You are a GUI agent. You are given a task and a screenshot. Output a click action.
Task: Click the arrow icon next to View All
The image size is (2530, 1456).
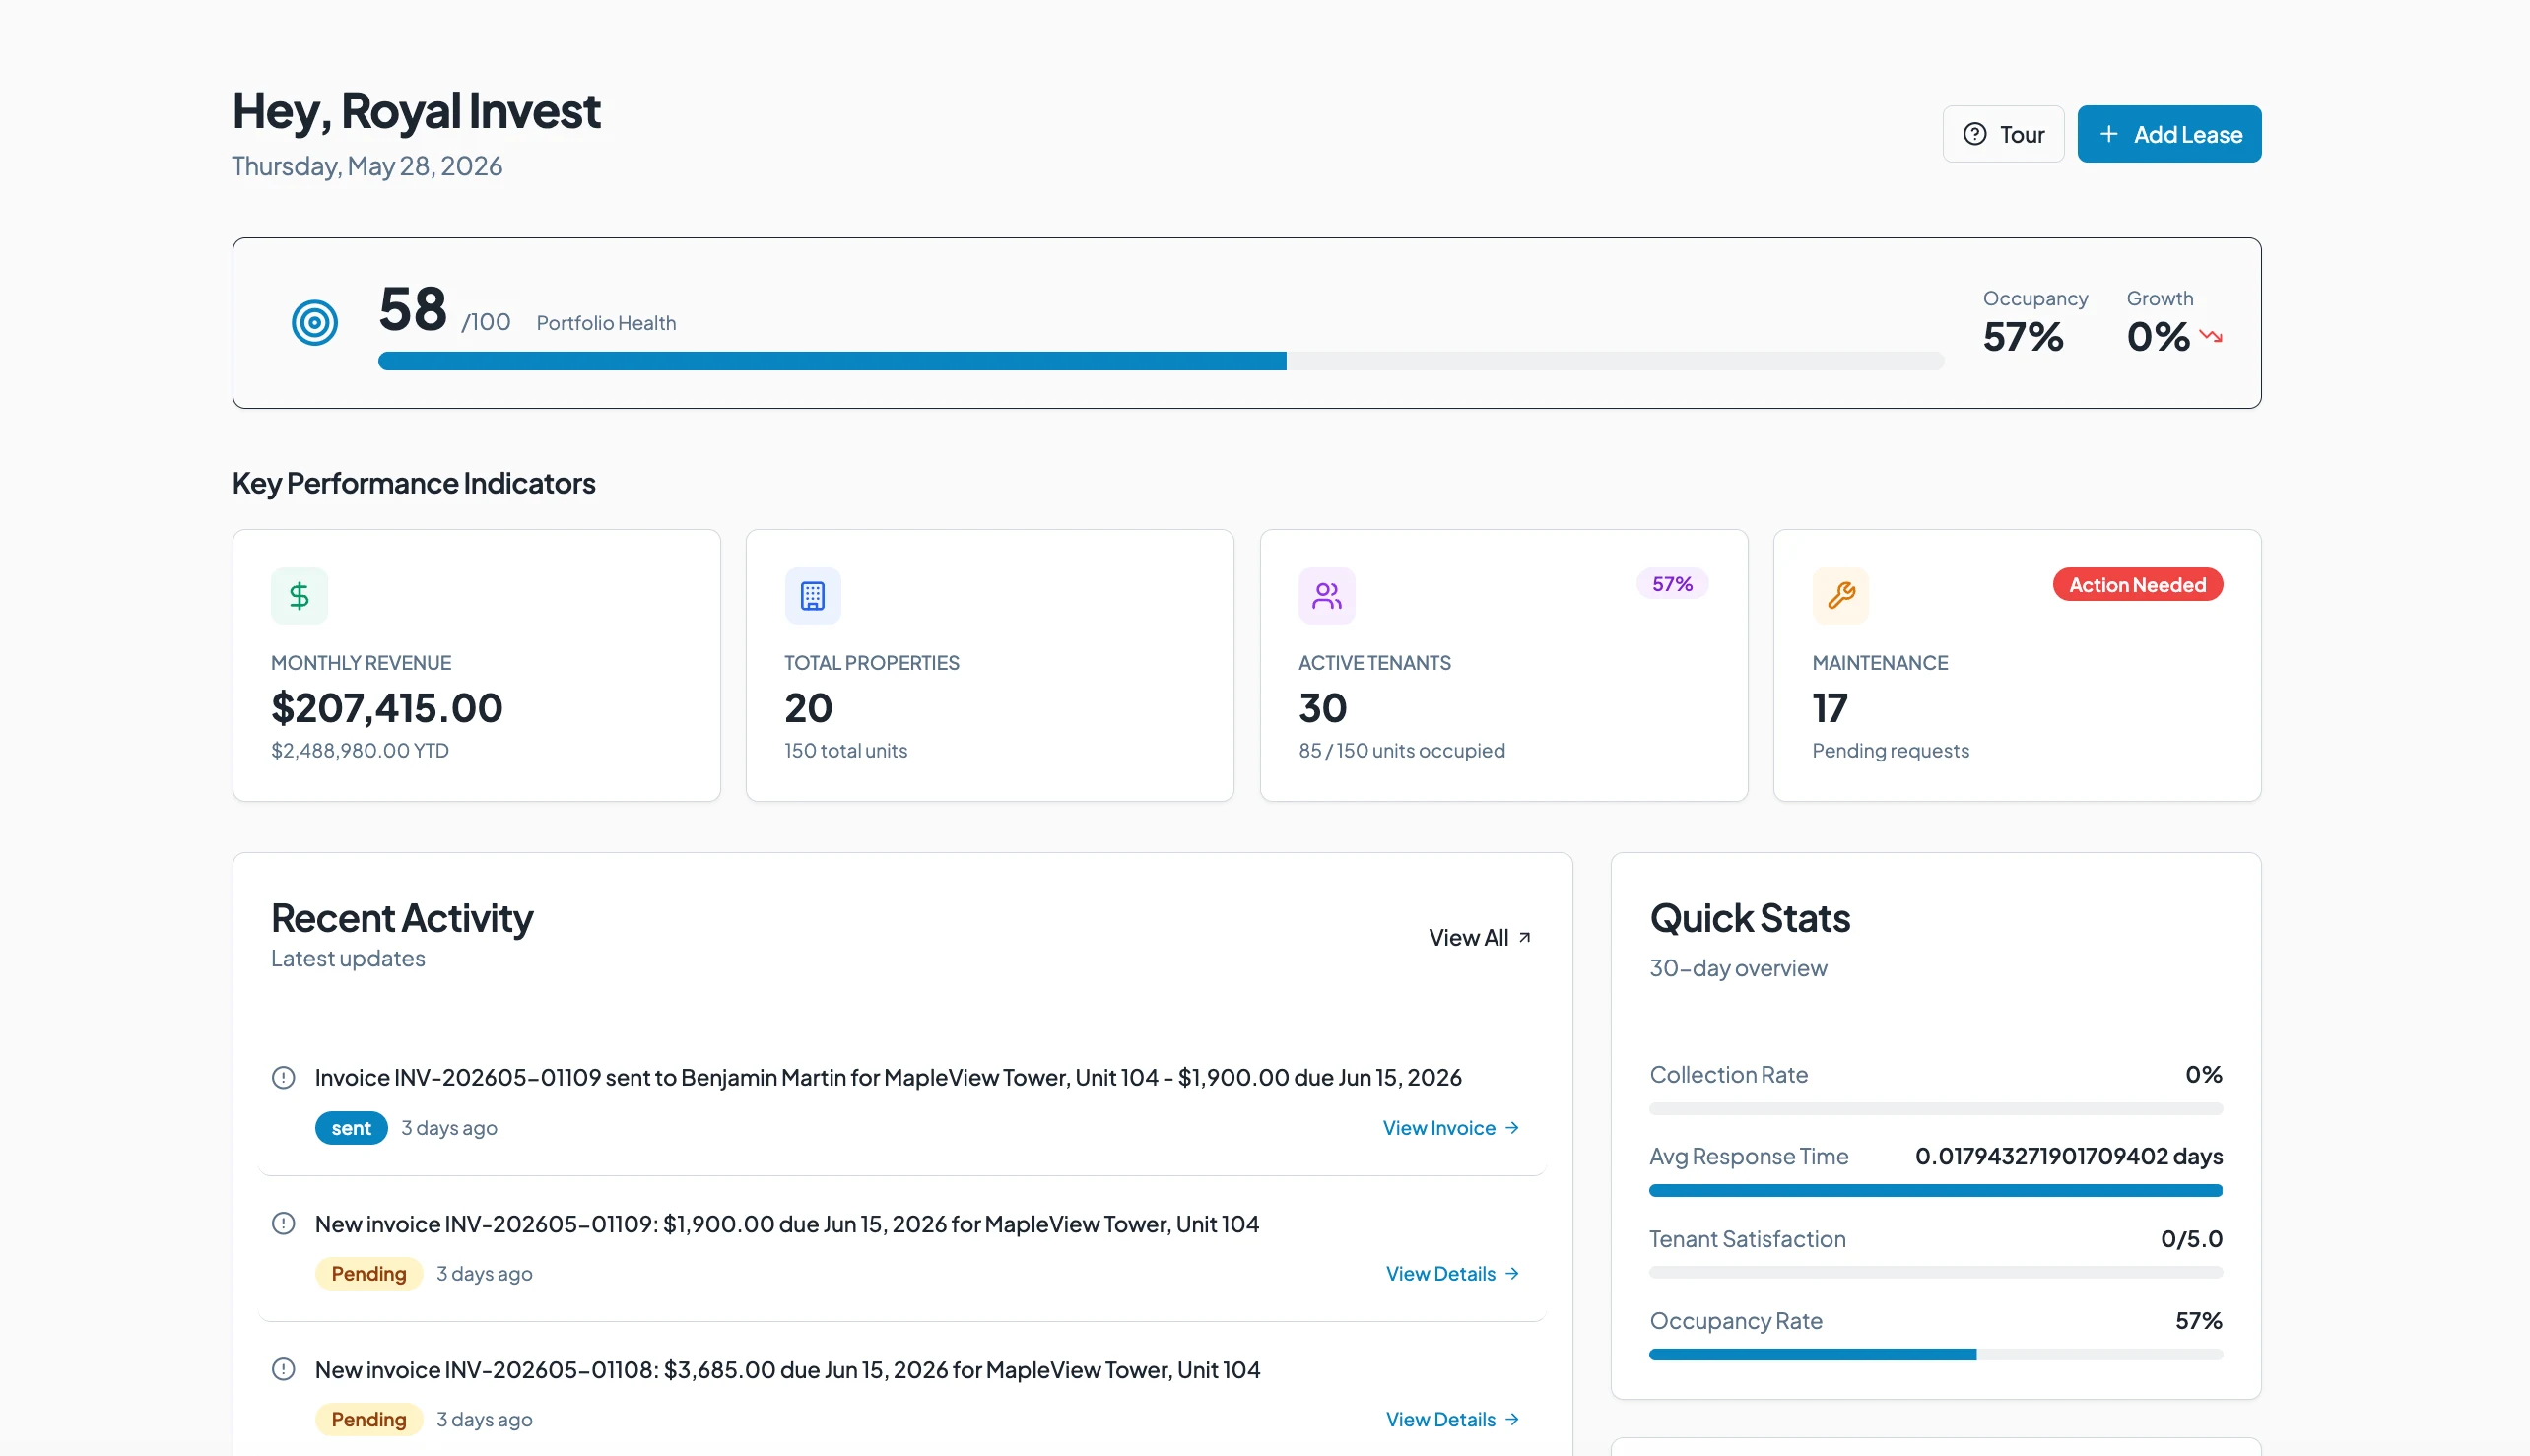1524,937
